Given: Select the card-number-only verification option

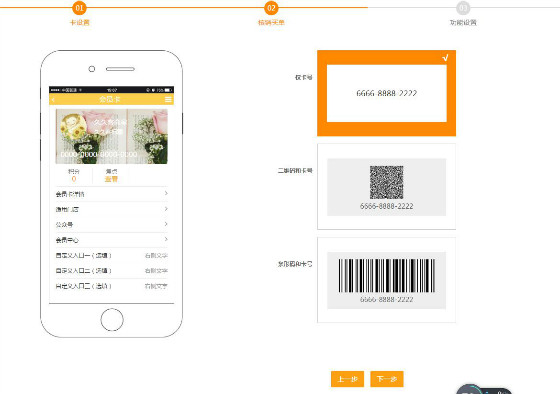Looking at the screenshot, I should click(386, 93).
